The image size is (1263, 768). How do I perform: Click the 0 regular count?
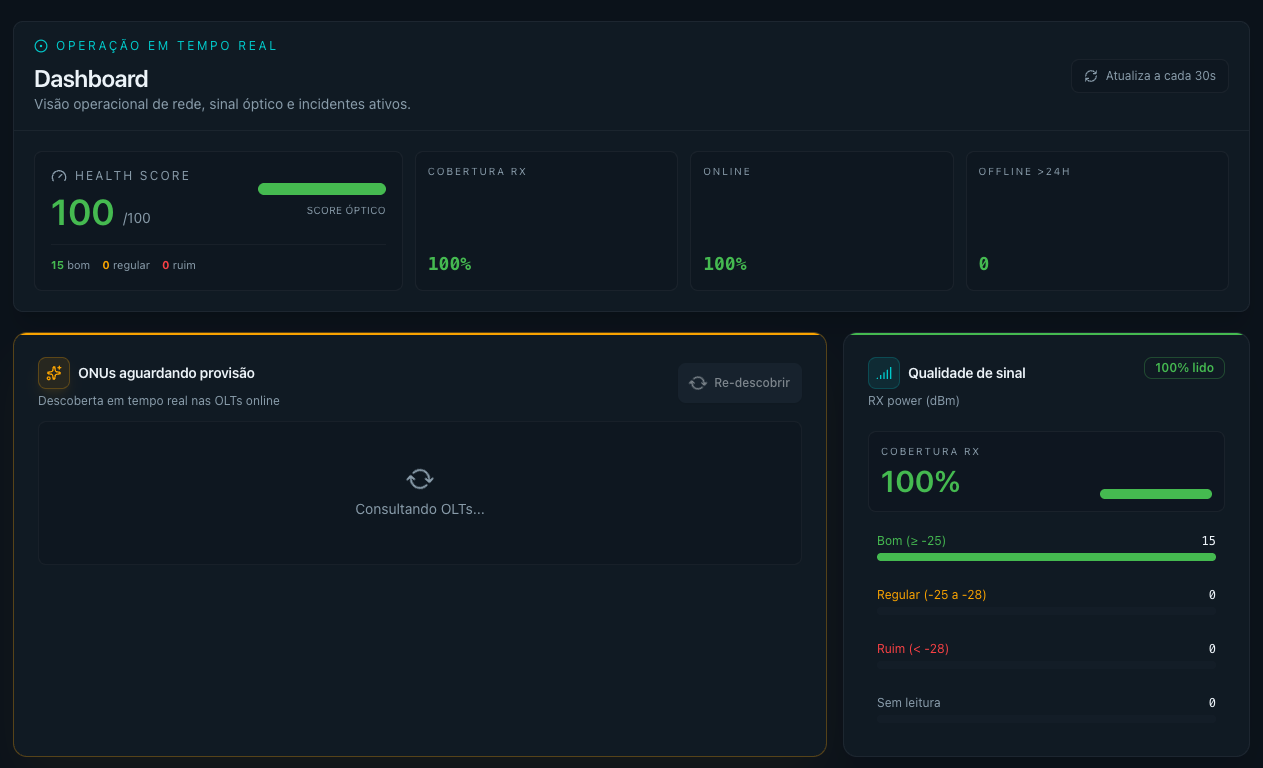(x=126, y=266)
